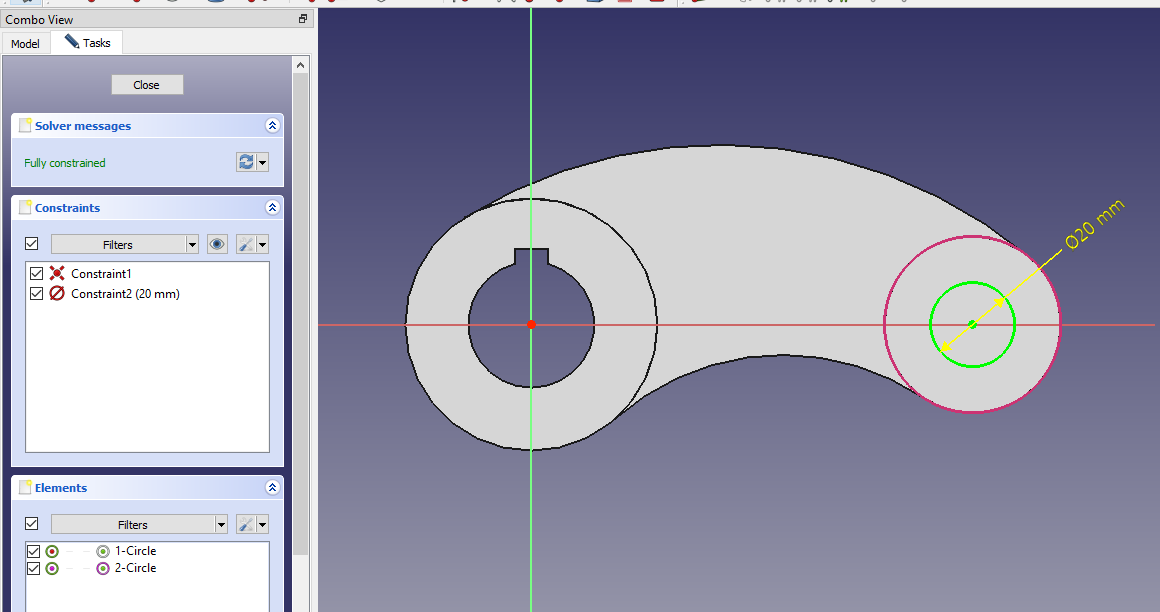The height and width of the screenshot is (612, 1160).
Task: Click the task panel scrollbar up arrow
Action: [301, 65]
